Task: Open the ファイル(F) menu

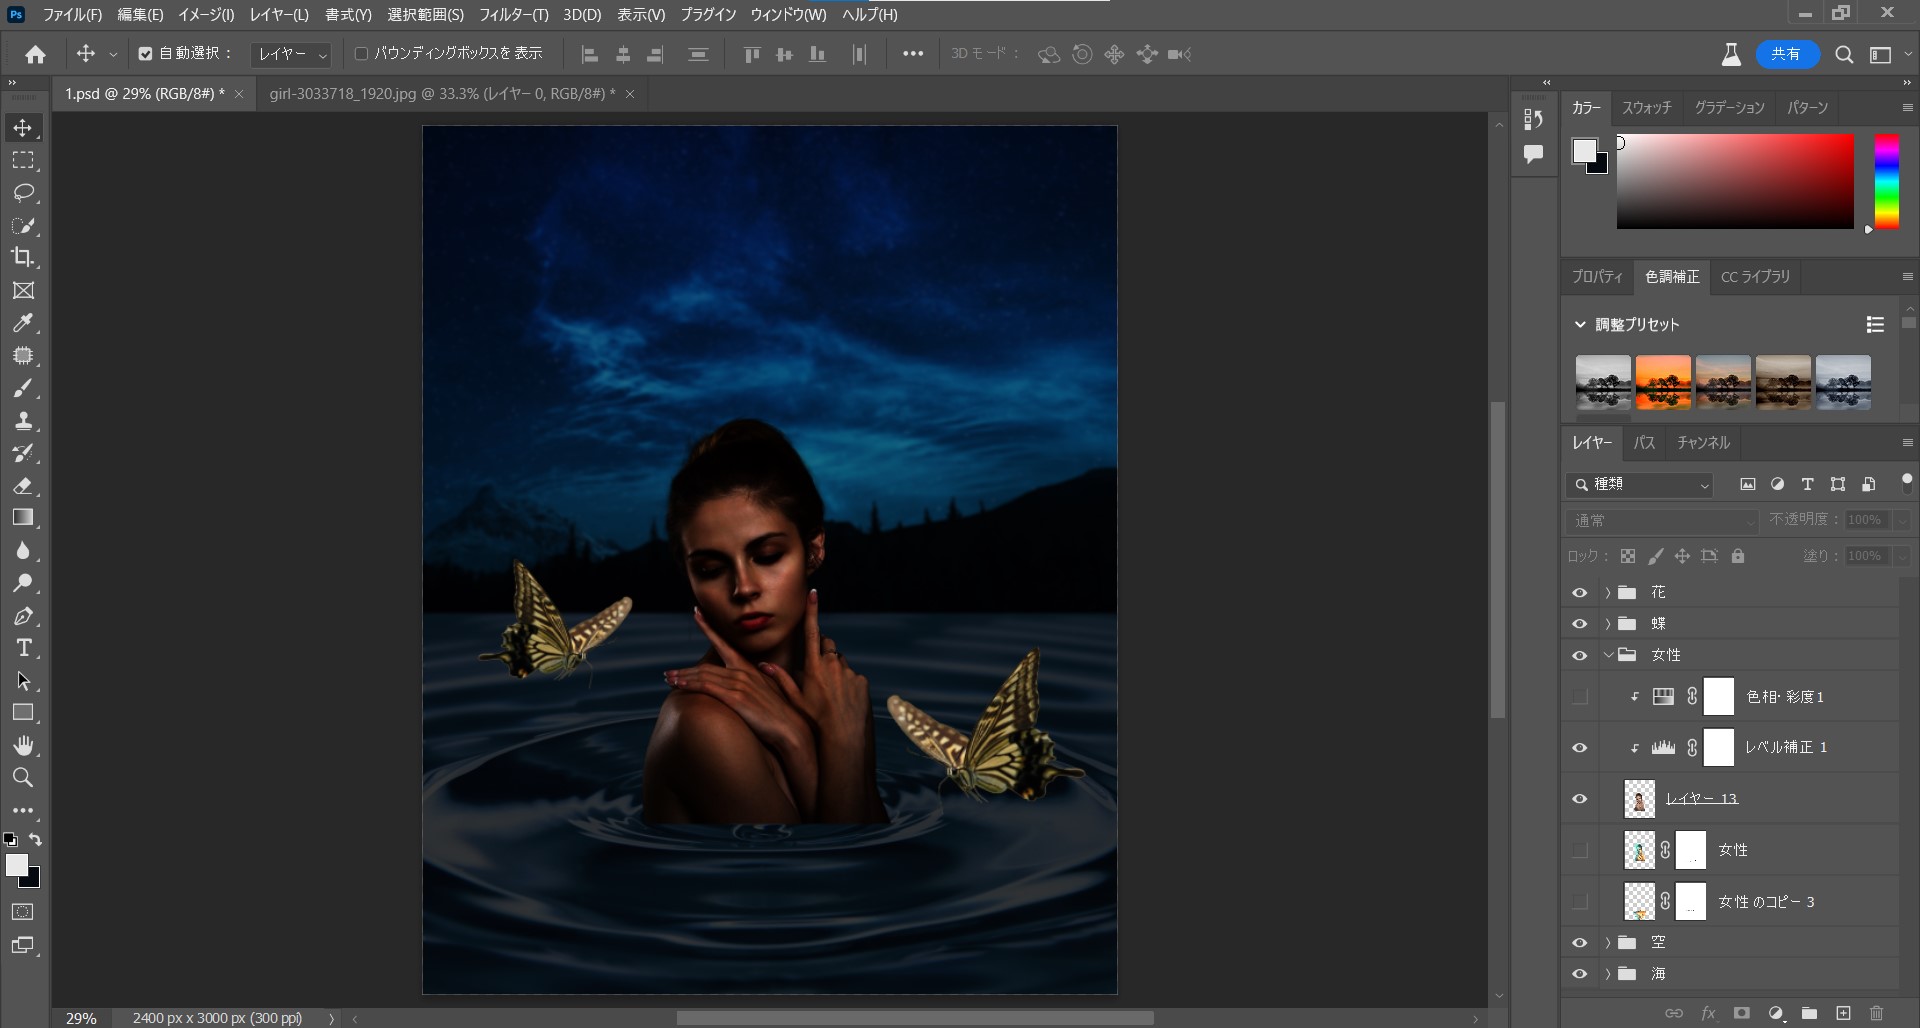Action: coord(72,15)
